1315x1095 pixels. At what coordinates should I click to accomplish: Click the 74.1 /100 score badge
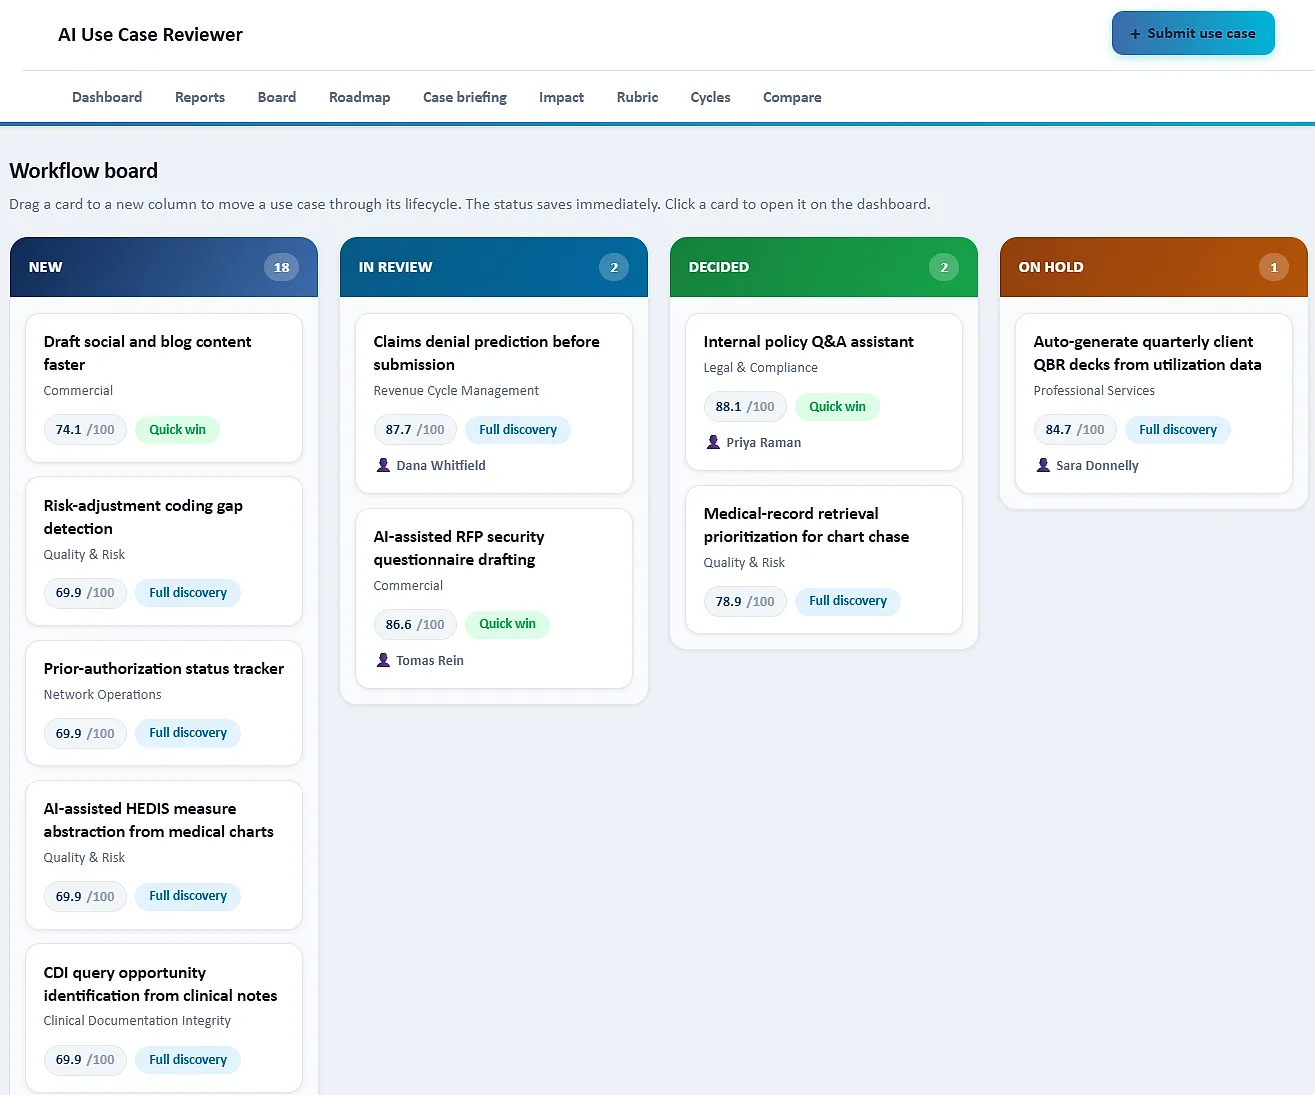coord(85,430)
